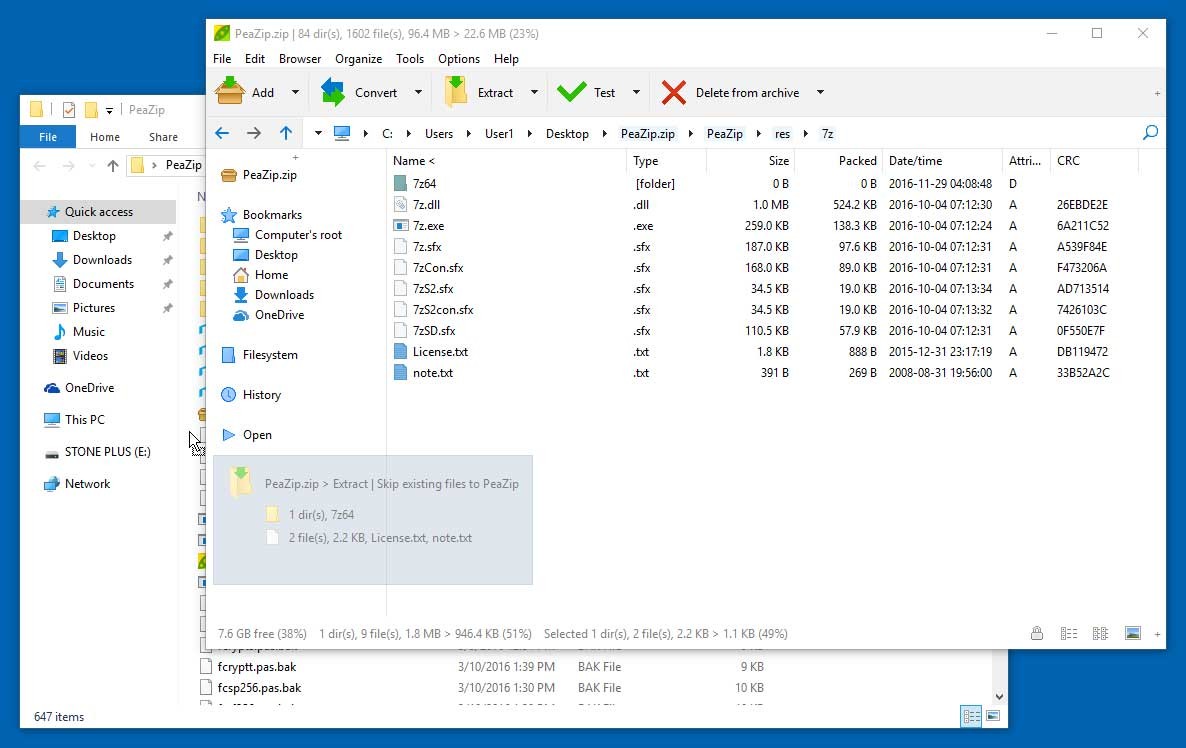Switch to tree-structured browsing view
Image resolution: width=1186 pixels, height=748 pixels.
[1101, 633]
